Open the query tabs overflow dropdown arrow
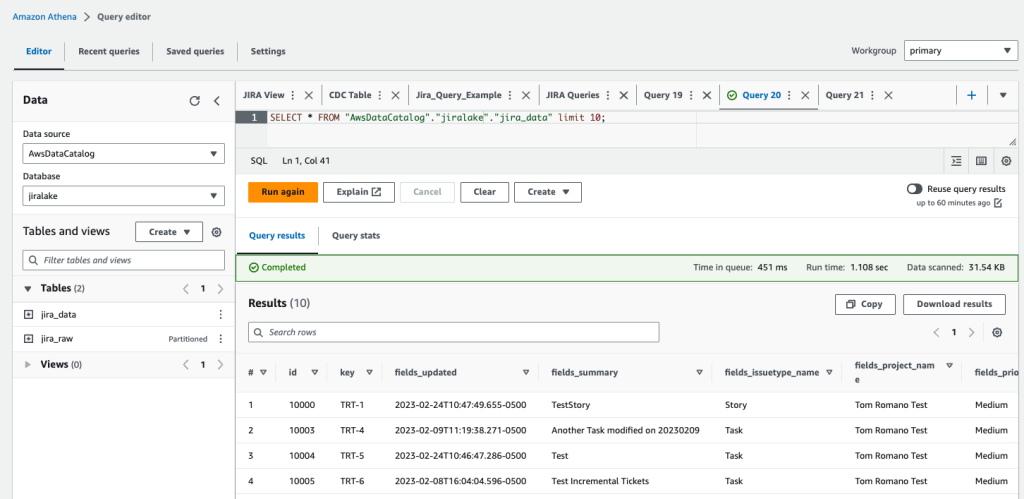Image resolution: width=1024 pixels, height=499 pixels. 1003,95
